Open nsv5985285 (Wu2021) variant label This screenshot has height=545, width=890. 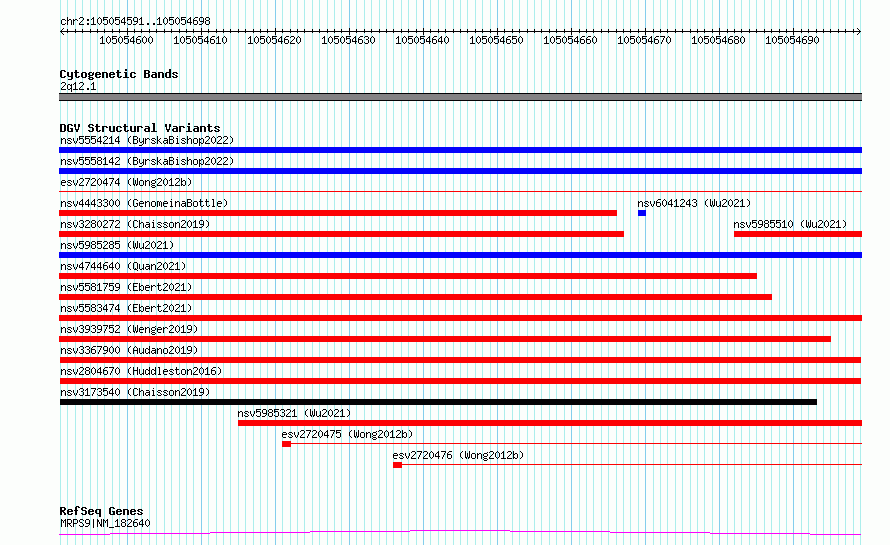[x=117, y=245]
